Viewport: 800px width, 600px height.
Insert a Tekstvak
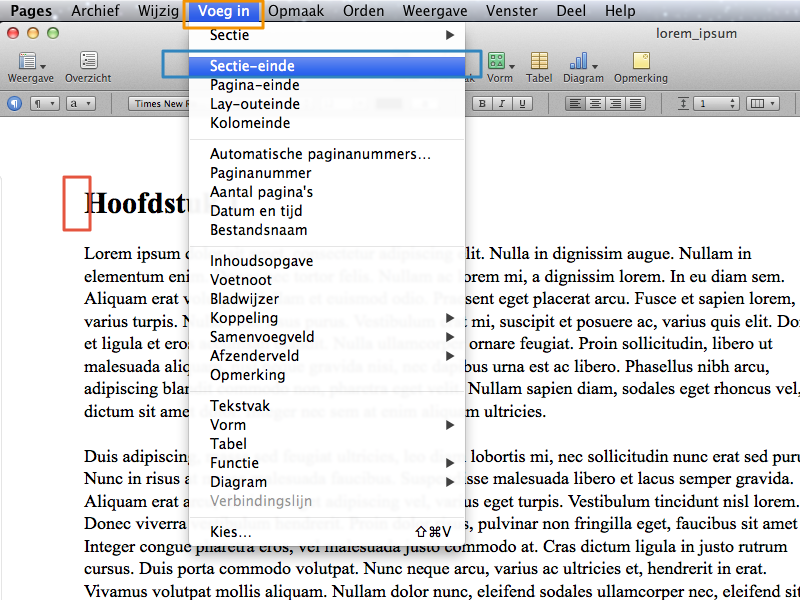tap(327, 406)
